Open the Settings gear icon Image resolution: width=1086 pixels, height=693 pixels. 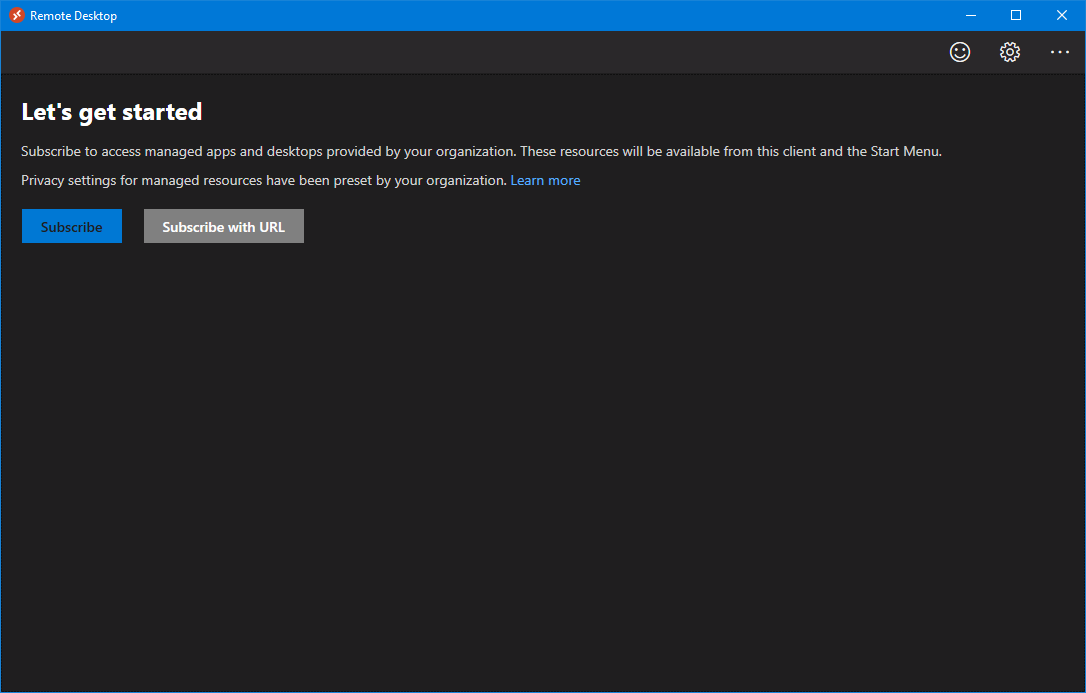coord(1010,52)
